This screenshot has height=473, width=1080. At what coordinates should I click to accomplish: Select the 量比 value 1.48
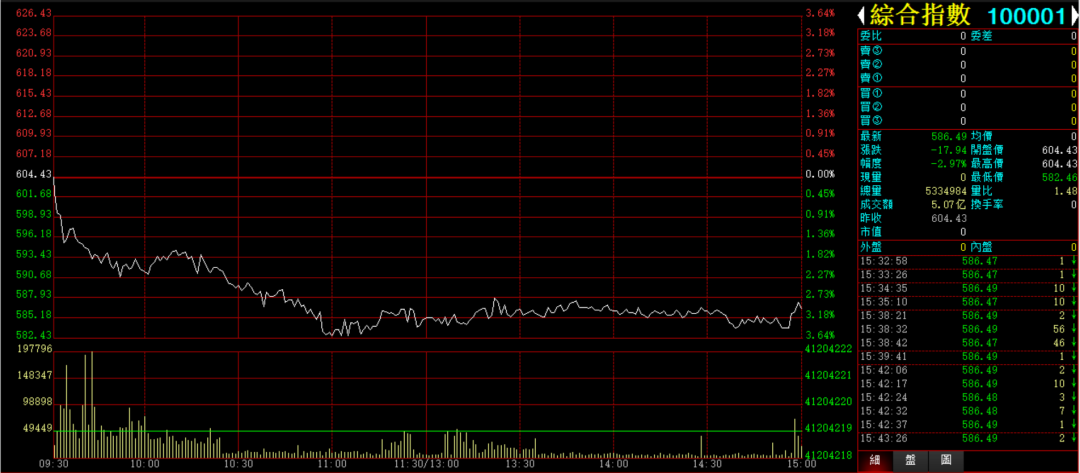(1067, 191)
